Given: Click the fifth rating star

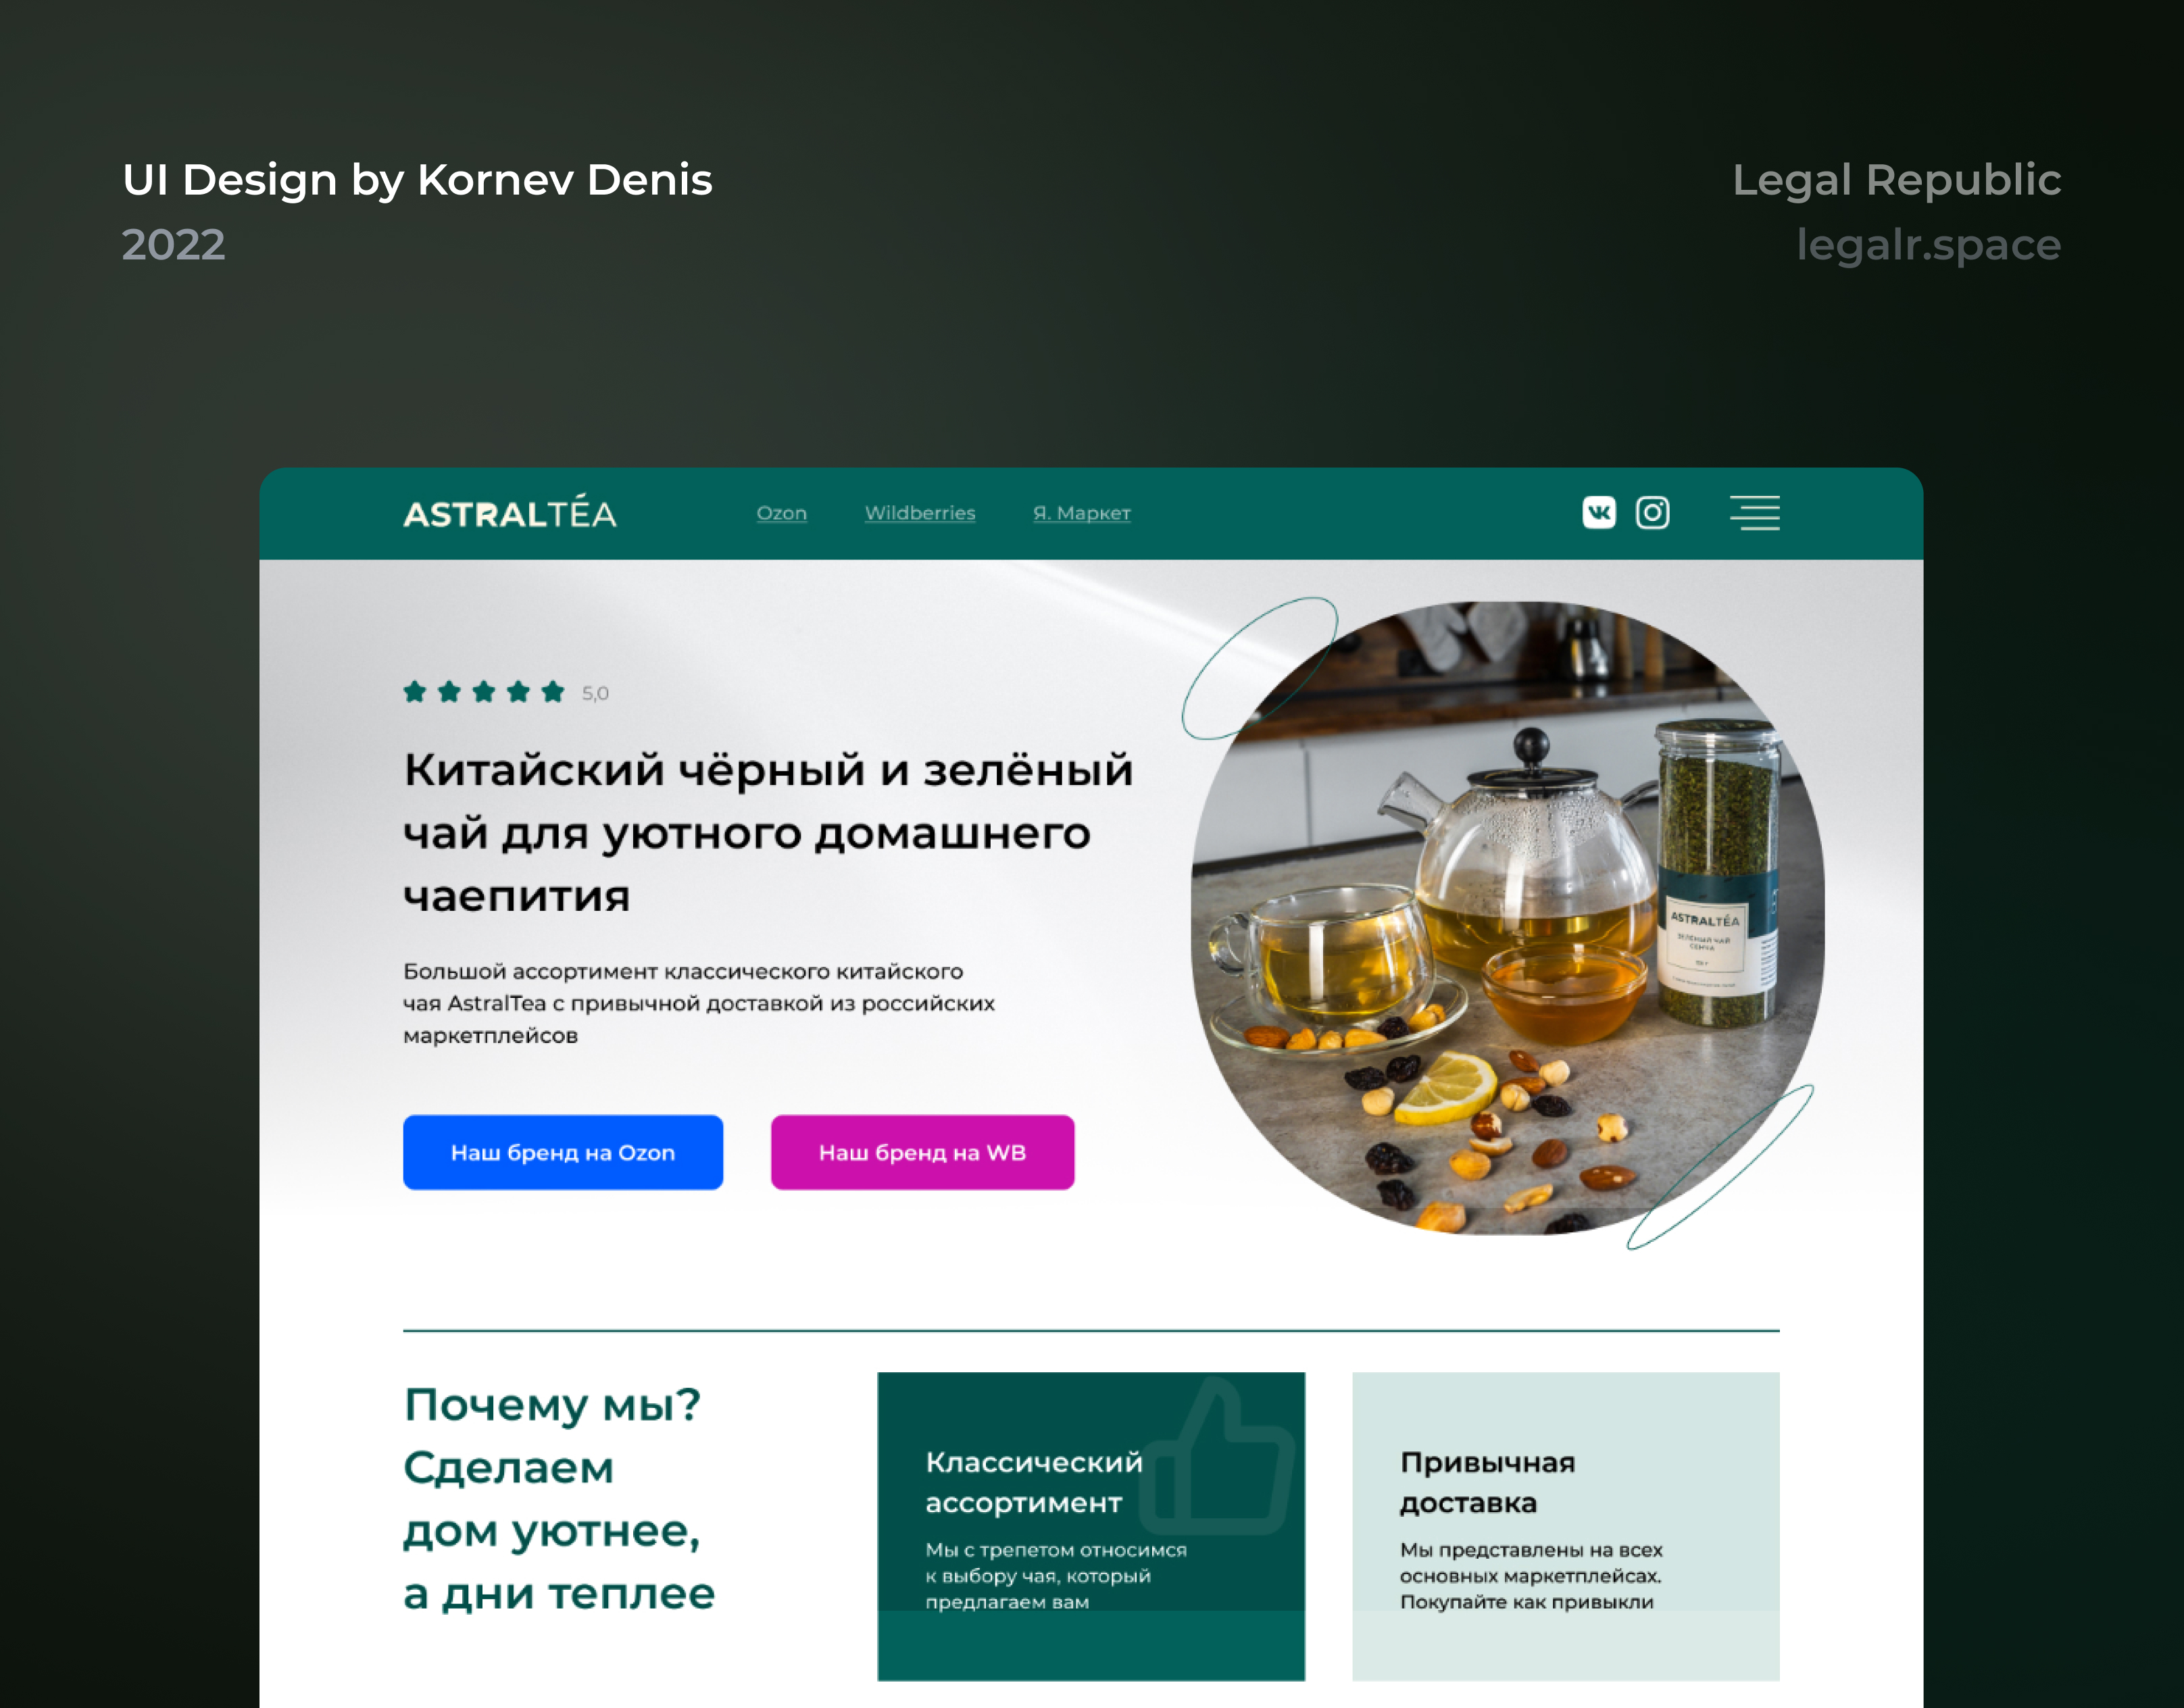Looking at the screenshot, I should coord(553,691).
